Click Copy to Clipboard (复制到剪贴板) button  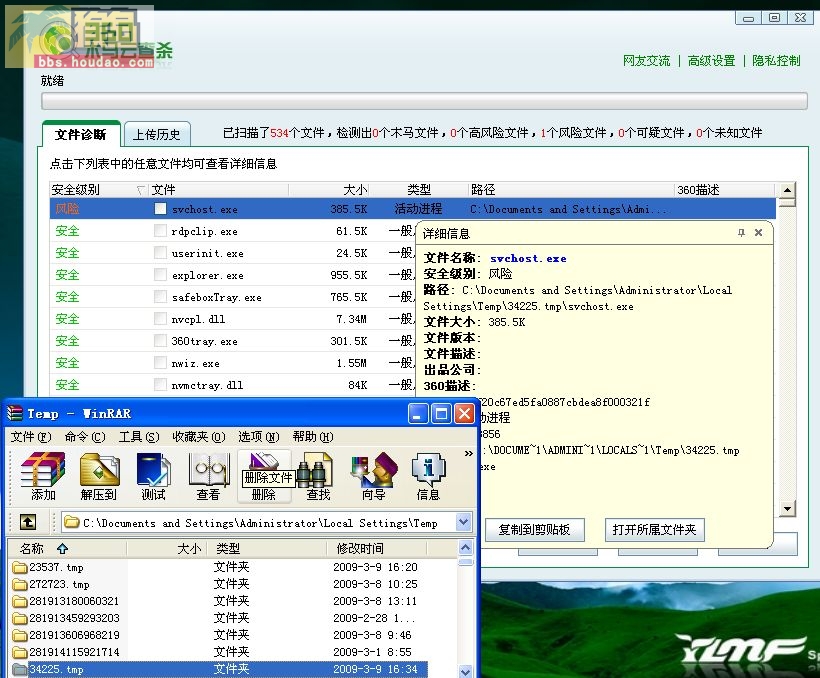(x=534, y=529)
